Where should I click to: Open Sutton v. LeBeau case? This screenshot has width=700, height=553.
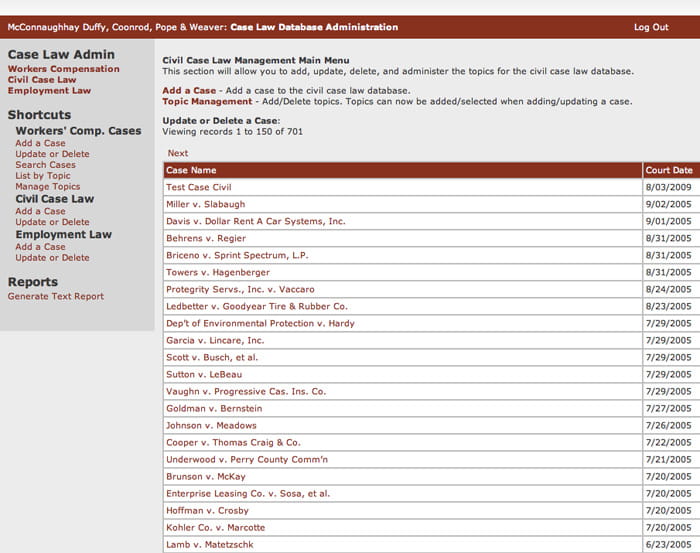(x=204, y=374)
